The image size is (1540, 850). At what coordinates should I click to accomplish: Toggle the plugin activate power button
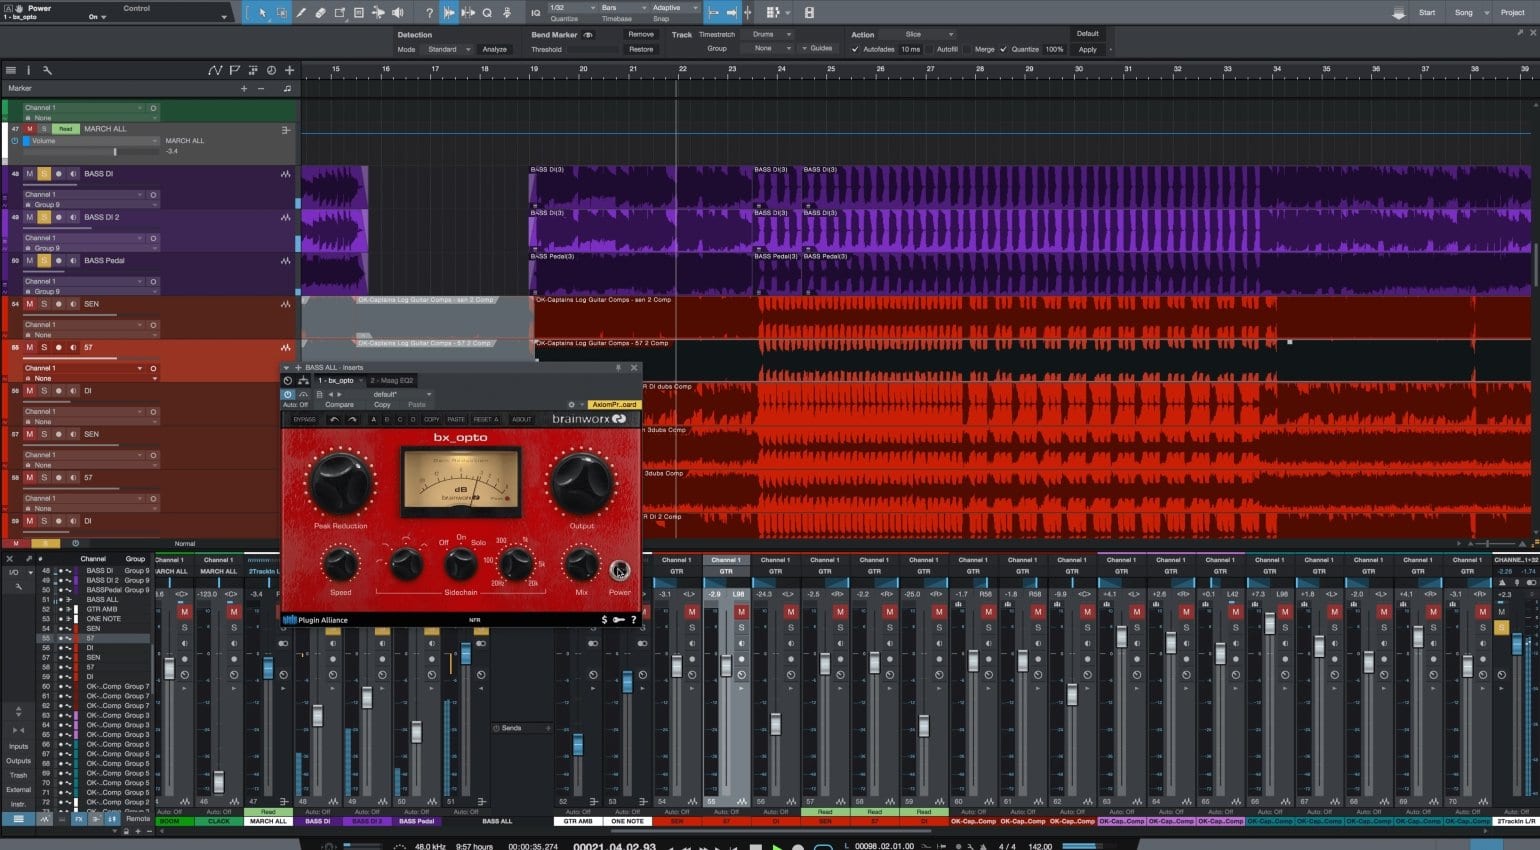[288, 394]
